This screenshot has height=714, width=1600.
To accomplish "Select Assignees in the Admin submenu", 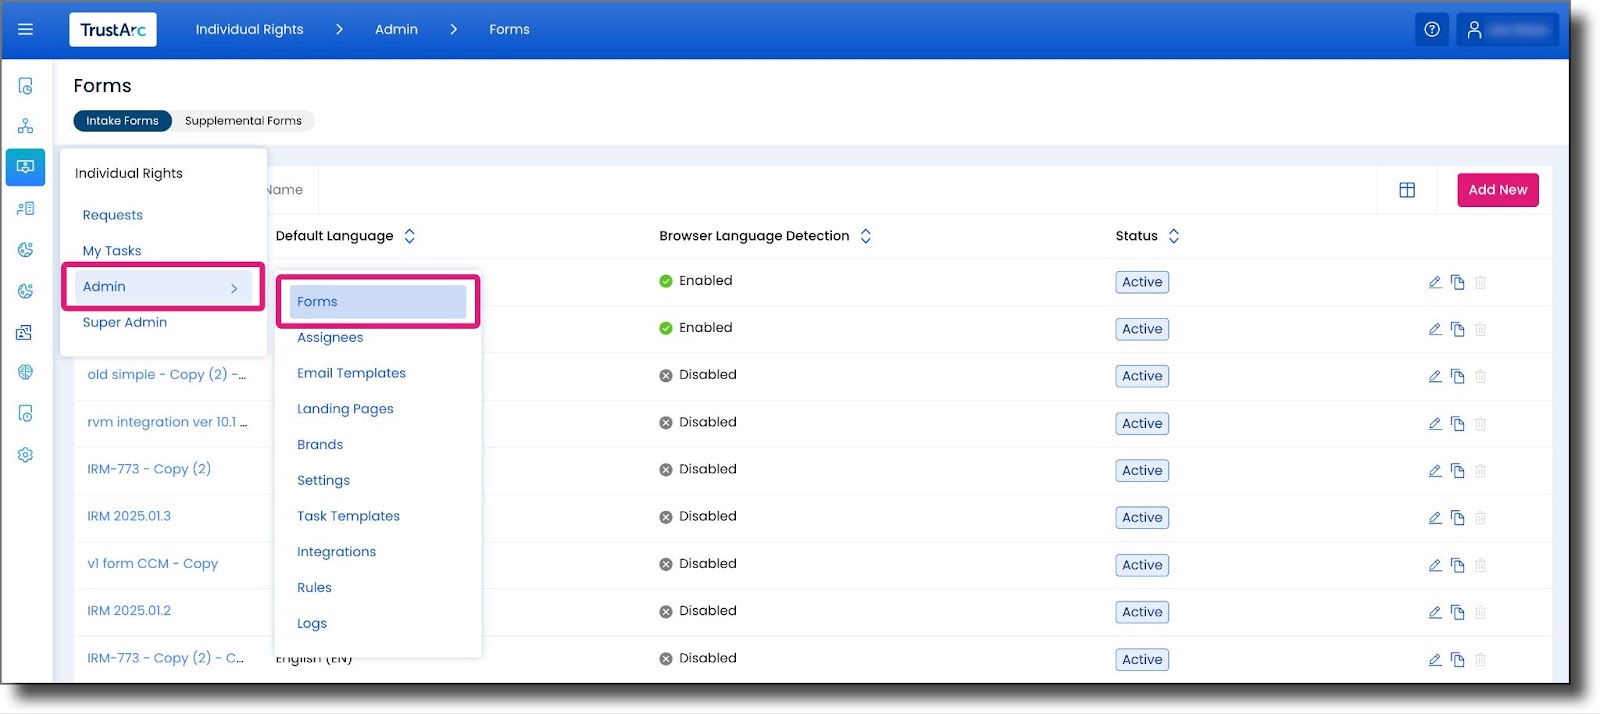I will (330, 338).
